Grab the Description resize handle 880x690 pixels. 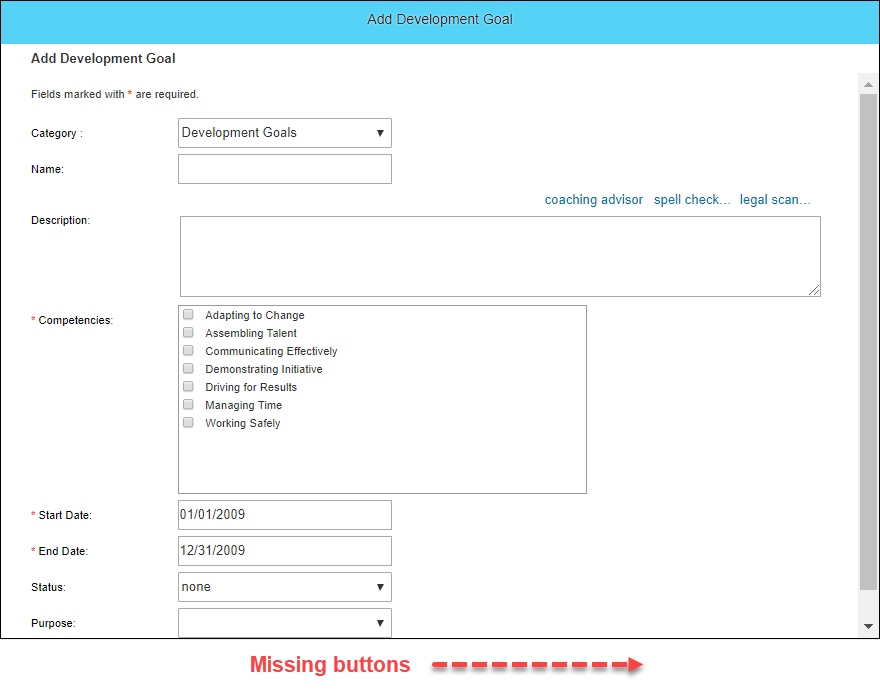pyautogui.click(x=814, y=290)
